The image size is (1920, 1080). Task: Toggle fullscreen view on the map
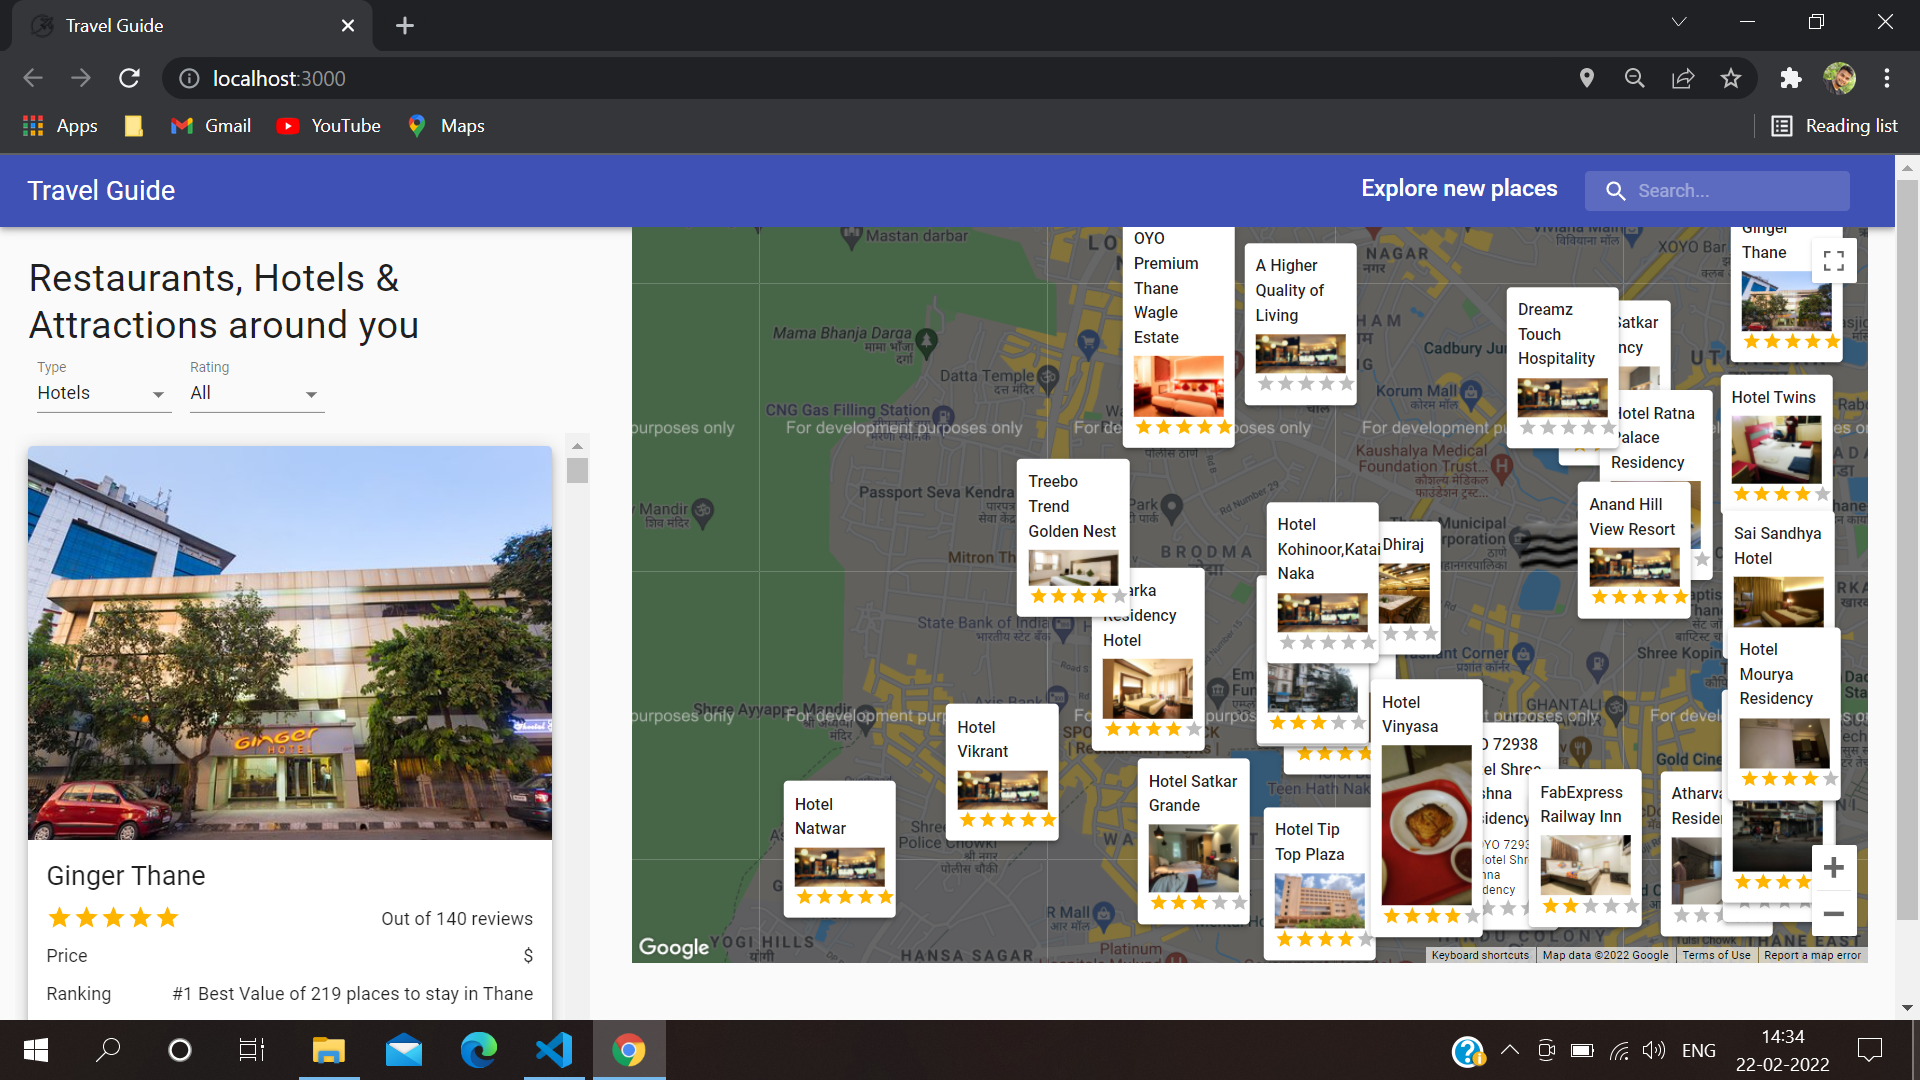[1833, 260]
